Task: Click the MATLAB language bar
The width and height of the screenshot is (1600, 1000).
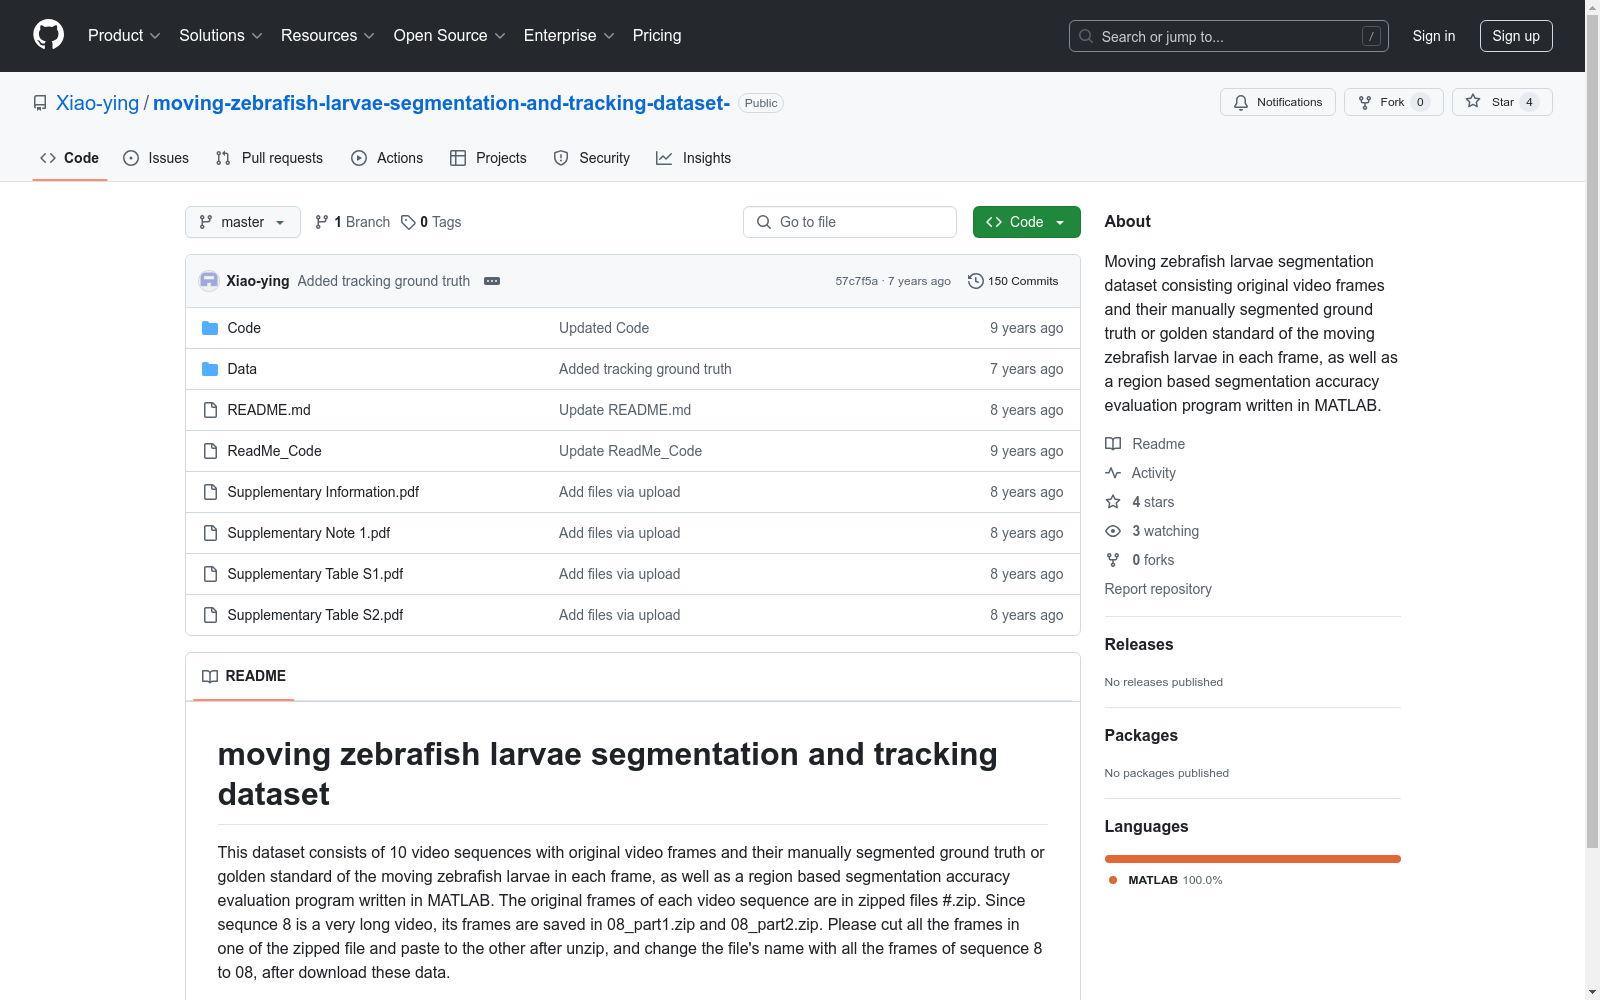Action: (x=1253, y=859)
